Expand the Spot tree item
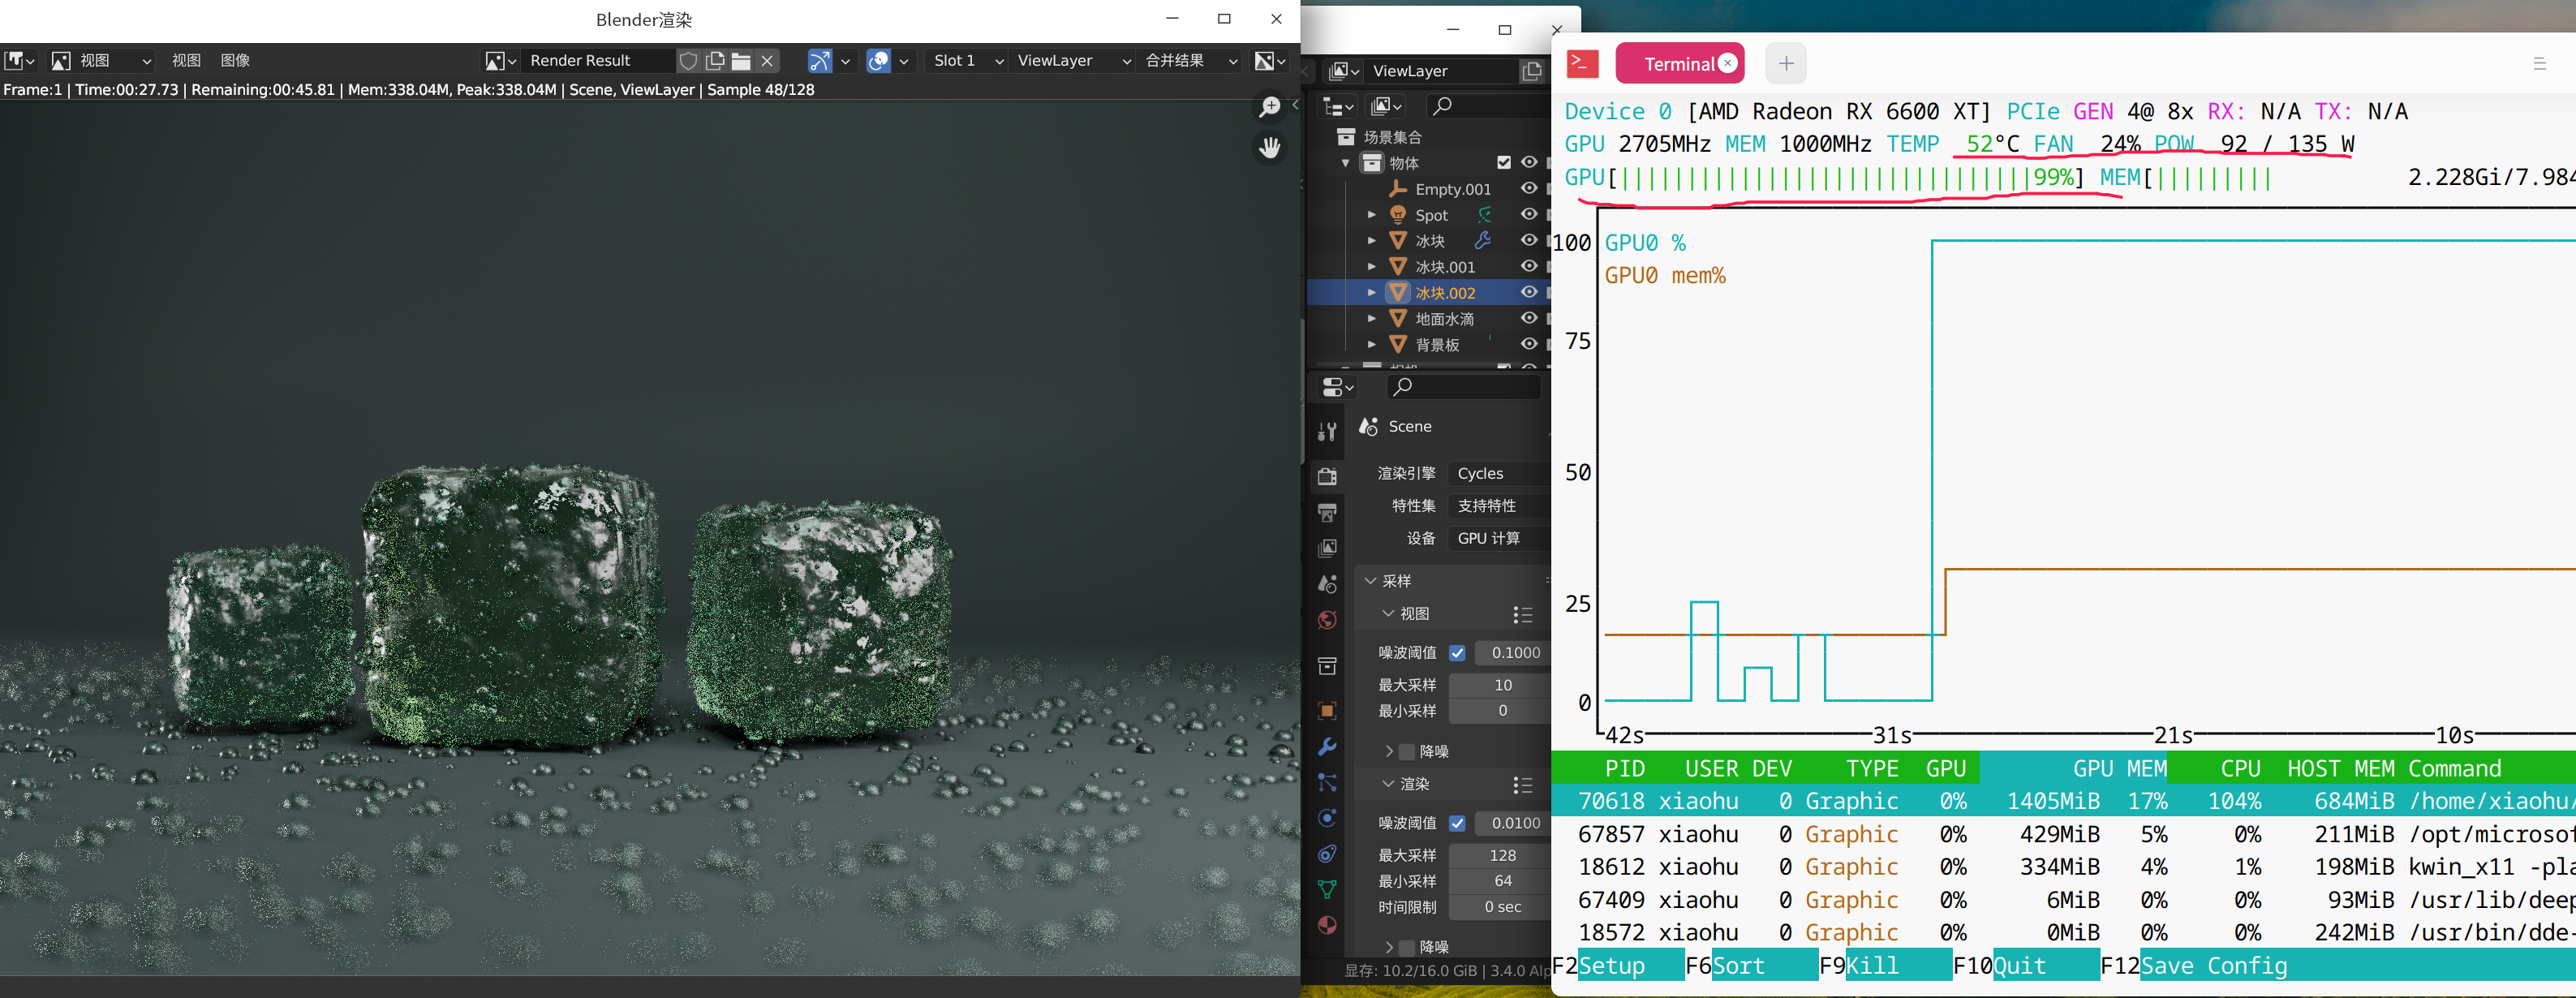This screenshot has width=2576, height=998. [x=1372, y=215]
